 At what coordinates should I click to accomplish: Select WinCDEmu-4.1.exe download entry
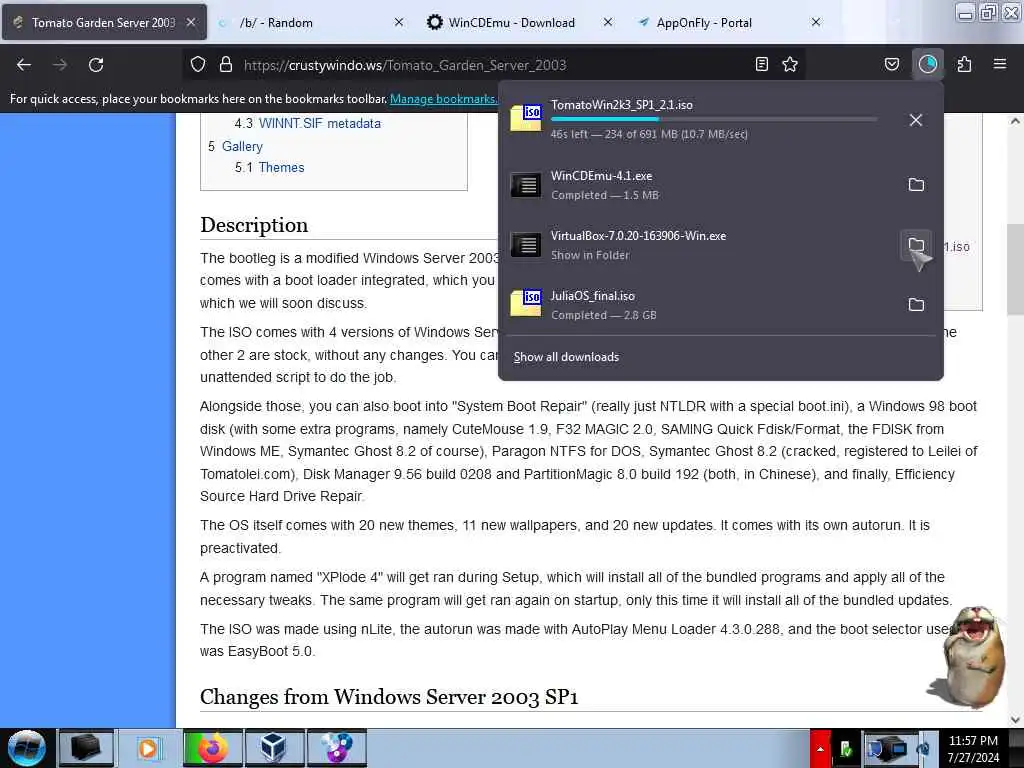[x=699, y=185]
